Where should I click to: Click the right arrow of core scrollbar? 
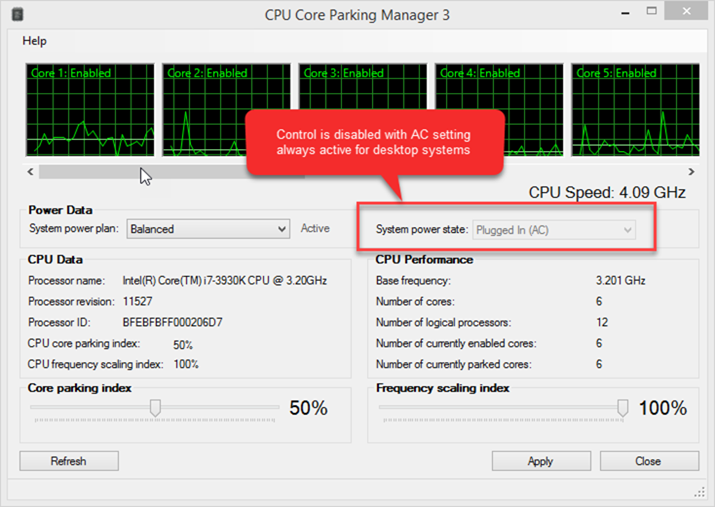click(691, 172)
